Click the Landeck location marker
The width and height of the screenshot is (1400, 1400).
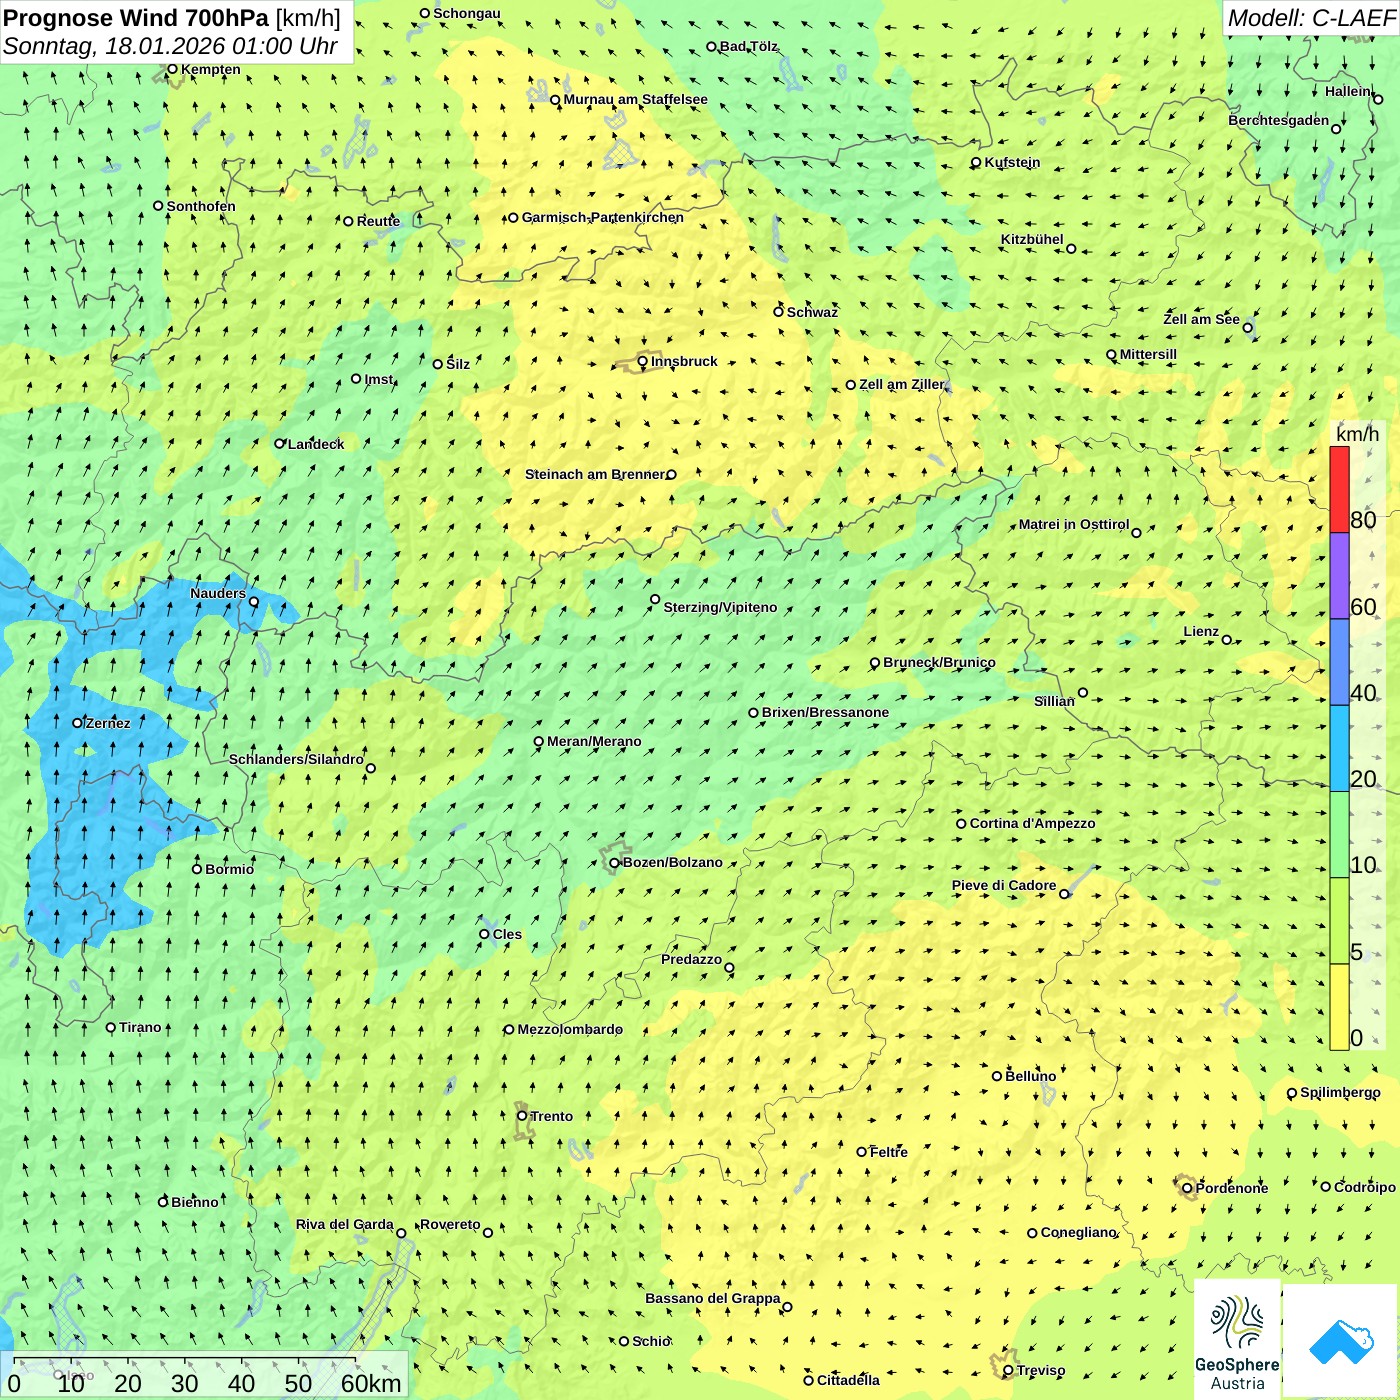pos(280,444)
